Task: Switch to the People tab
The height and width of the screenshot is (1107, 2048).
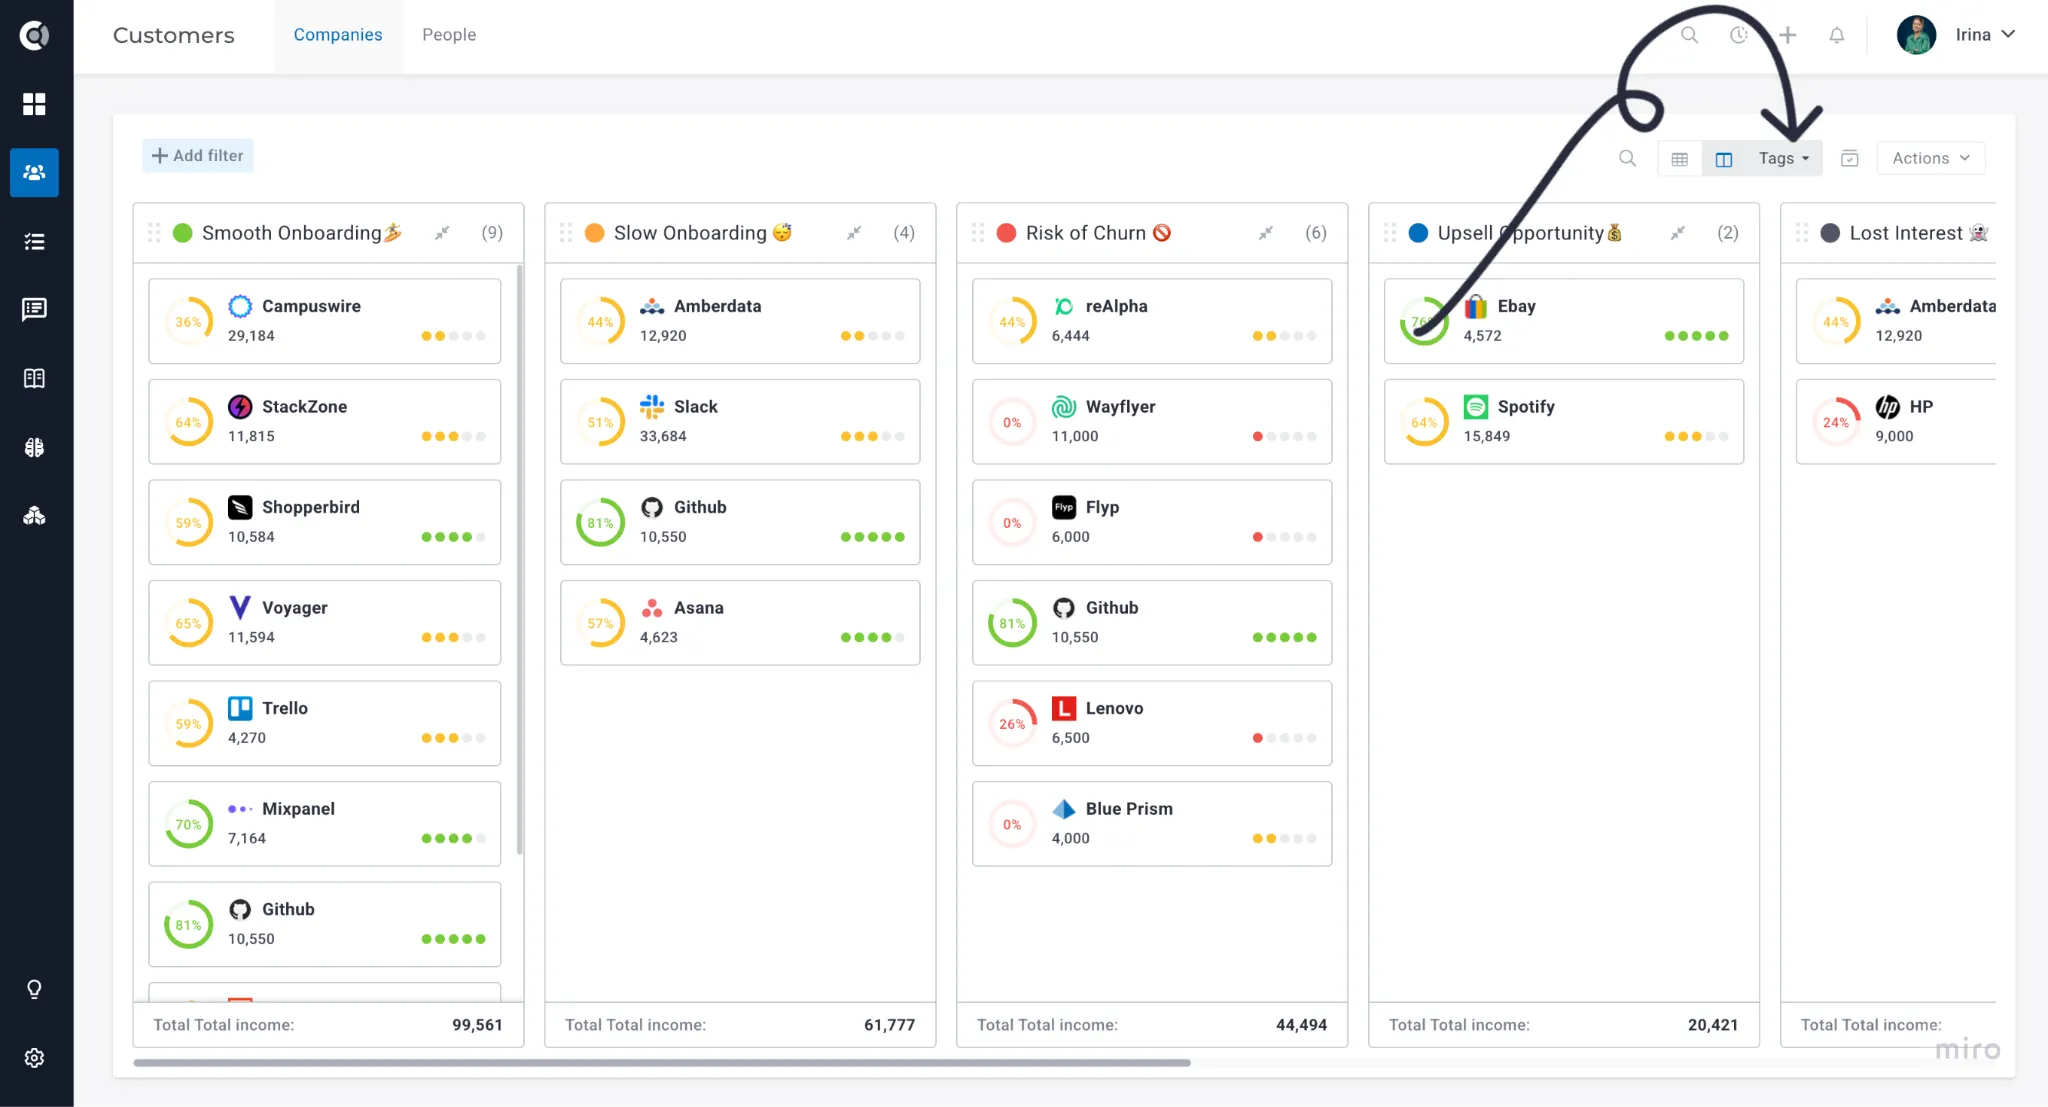Action: click(449, 36)
